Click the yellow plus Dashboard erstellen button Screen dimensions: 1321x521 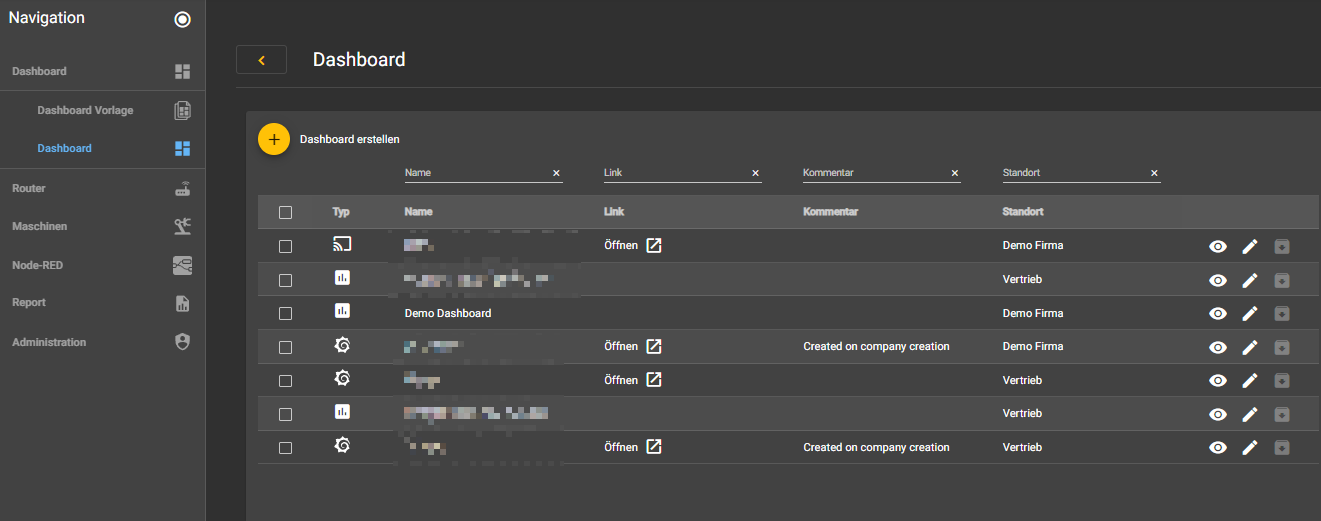pyautogui.click(x=273, y=140)
